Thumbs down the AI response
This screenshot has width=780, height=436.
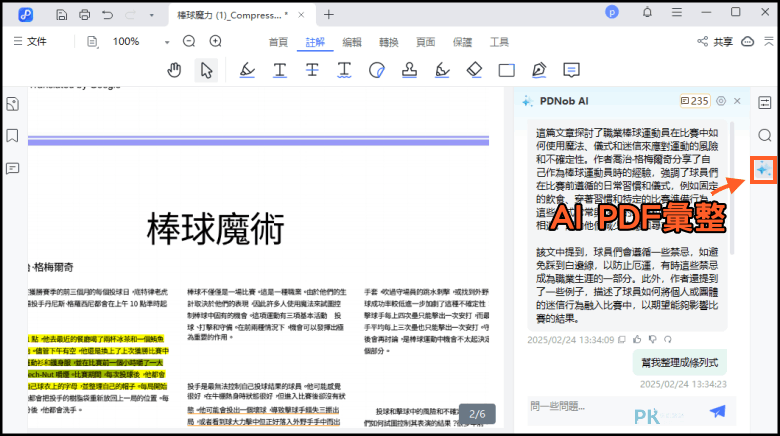653,339
